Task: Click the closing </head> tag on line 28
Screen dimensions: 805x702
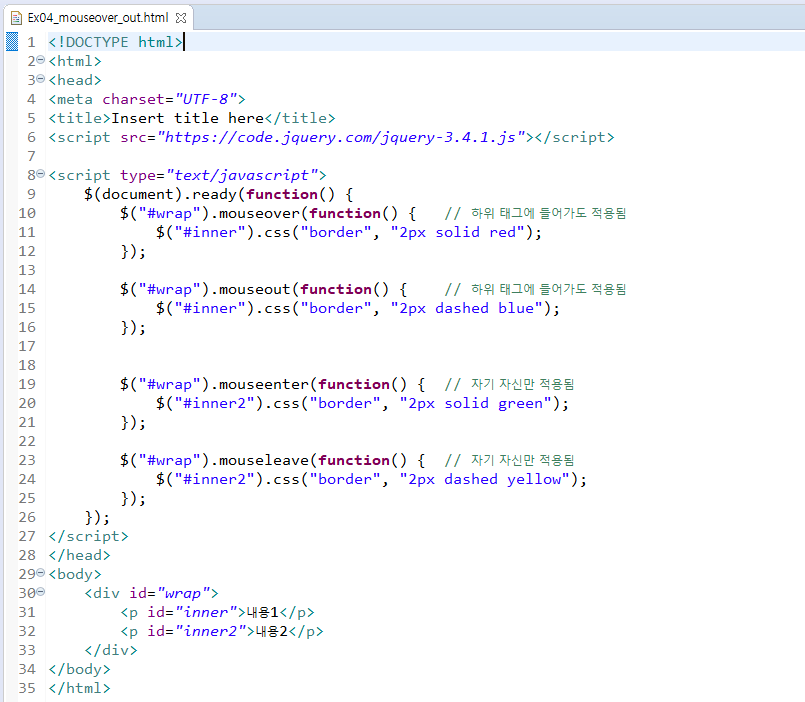Action: click(x=80, y=555)
